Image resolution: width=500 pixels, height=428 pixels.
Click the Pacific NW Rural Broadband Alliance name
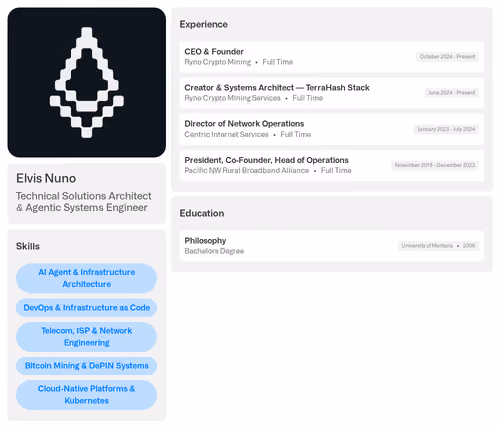247,170
